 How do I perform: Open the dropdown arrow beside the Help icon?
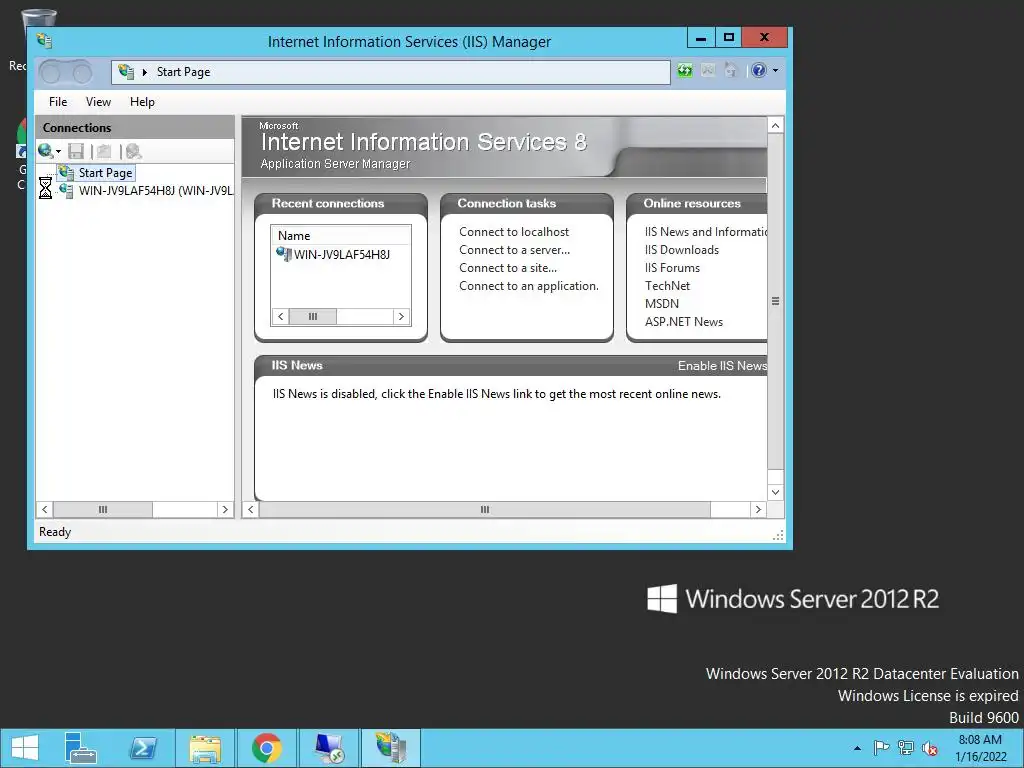(775, 71)
